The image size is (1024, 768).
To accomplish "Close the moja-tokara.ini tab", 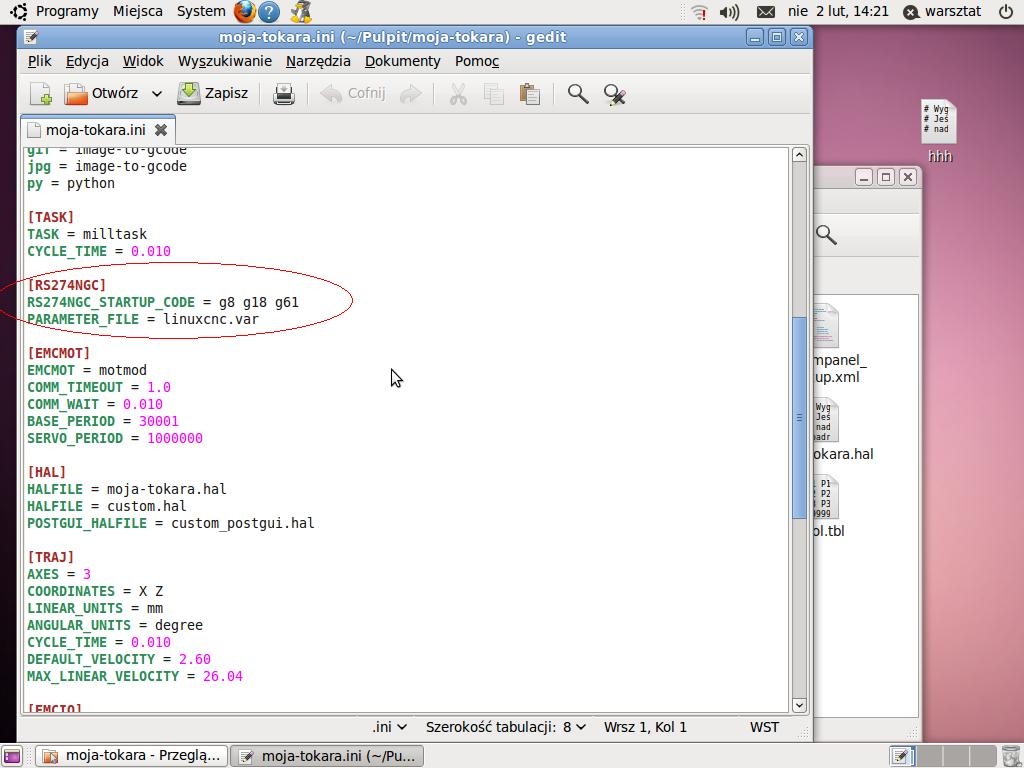I will pos(161,130).
